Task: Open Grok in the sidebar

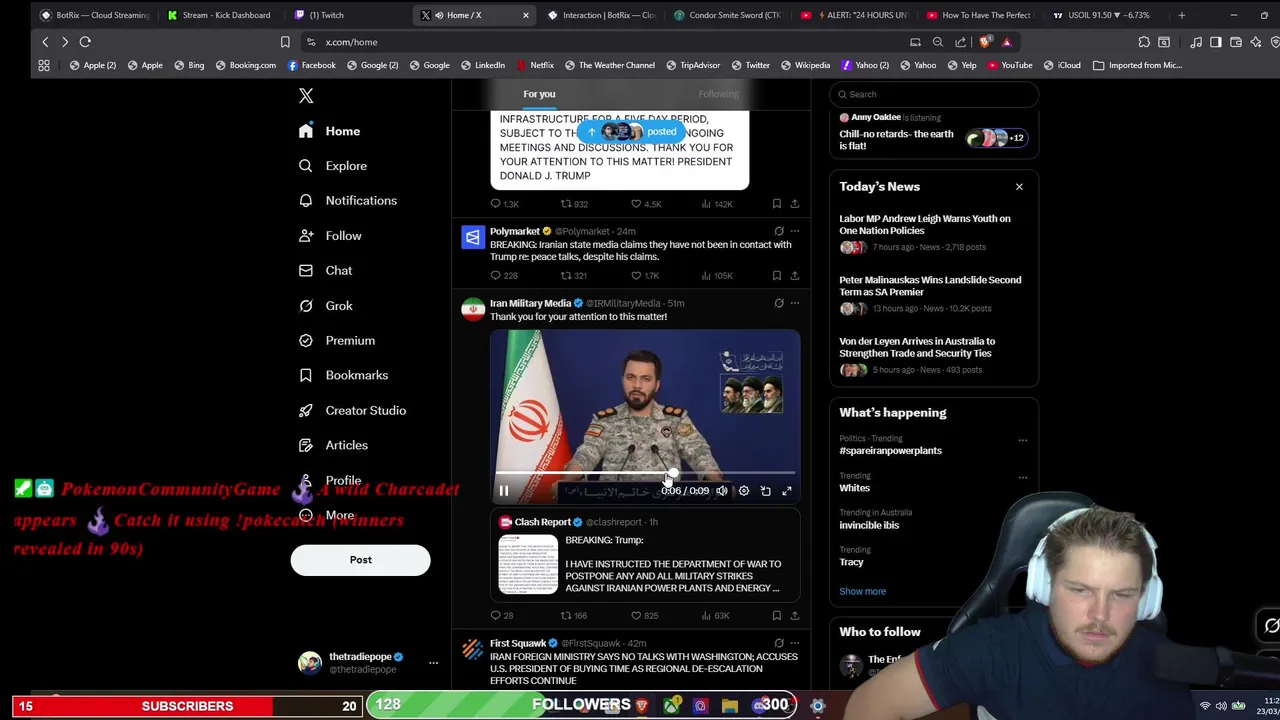Action: pyautogui.click(x=325, y=306)
